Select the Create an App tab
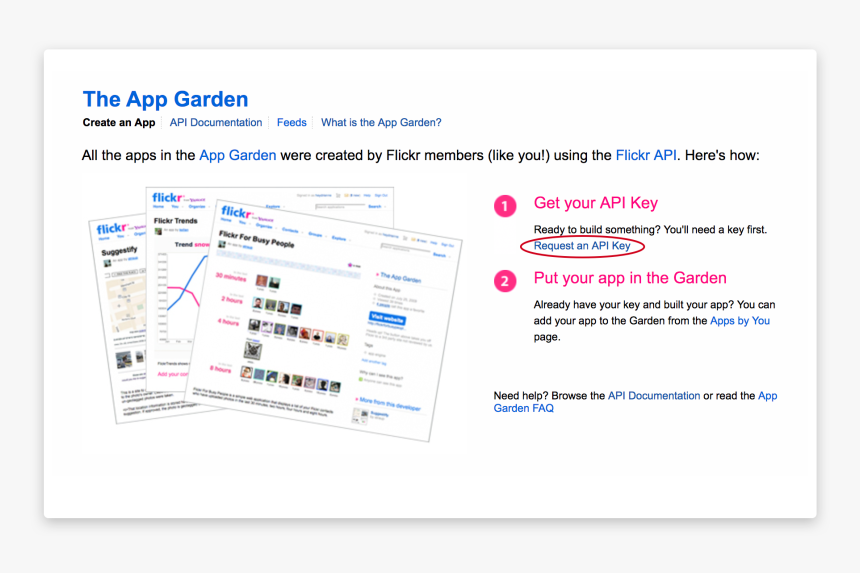The image size is (860, 573). [x=119, y=123]
